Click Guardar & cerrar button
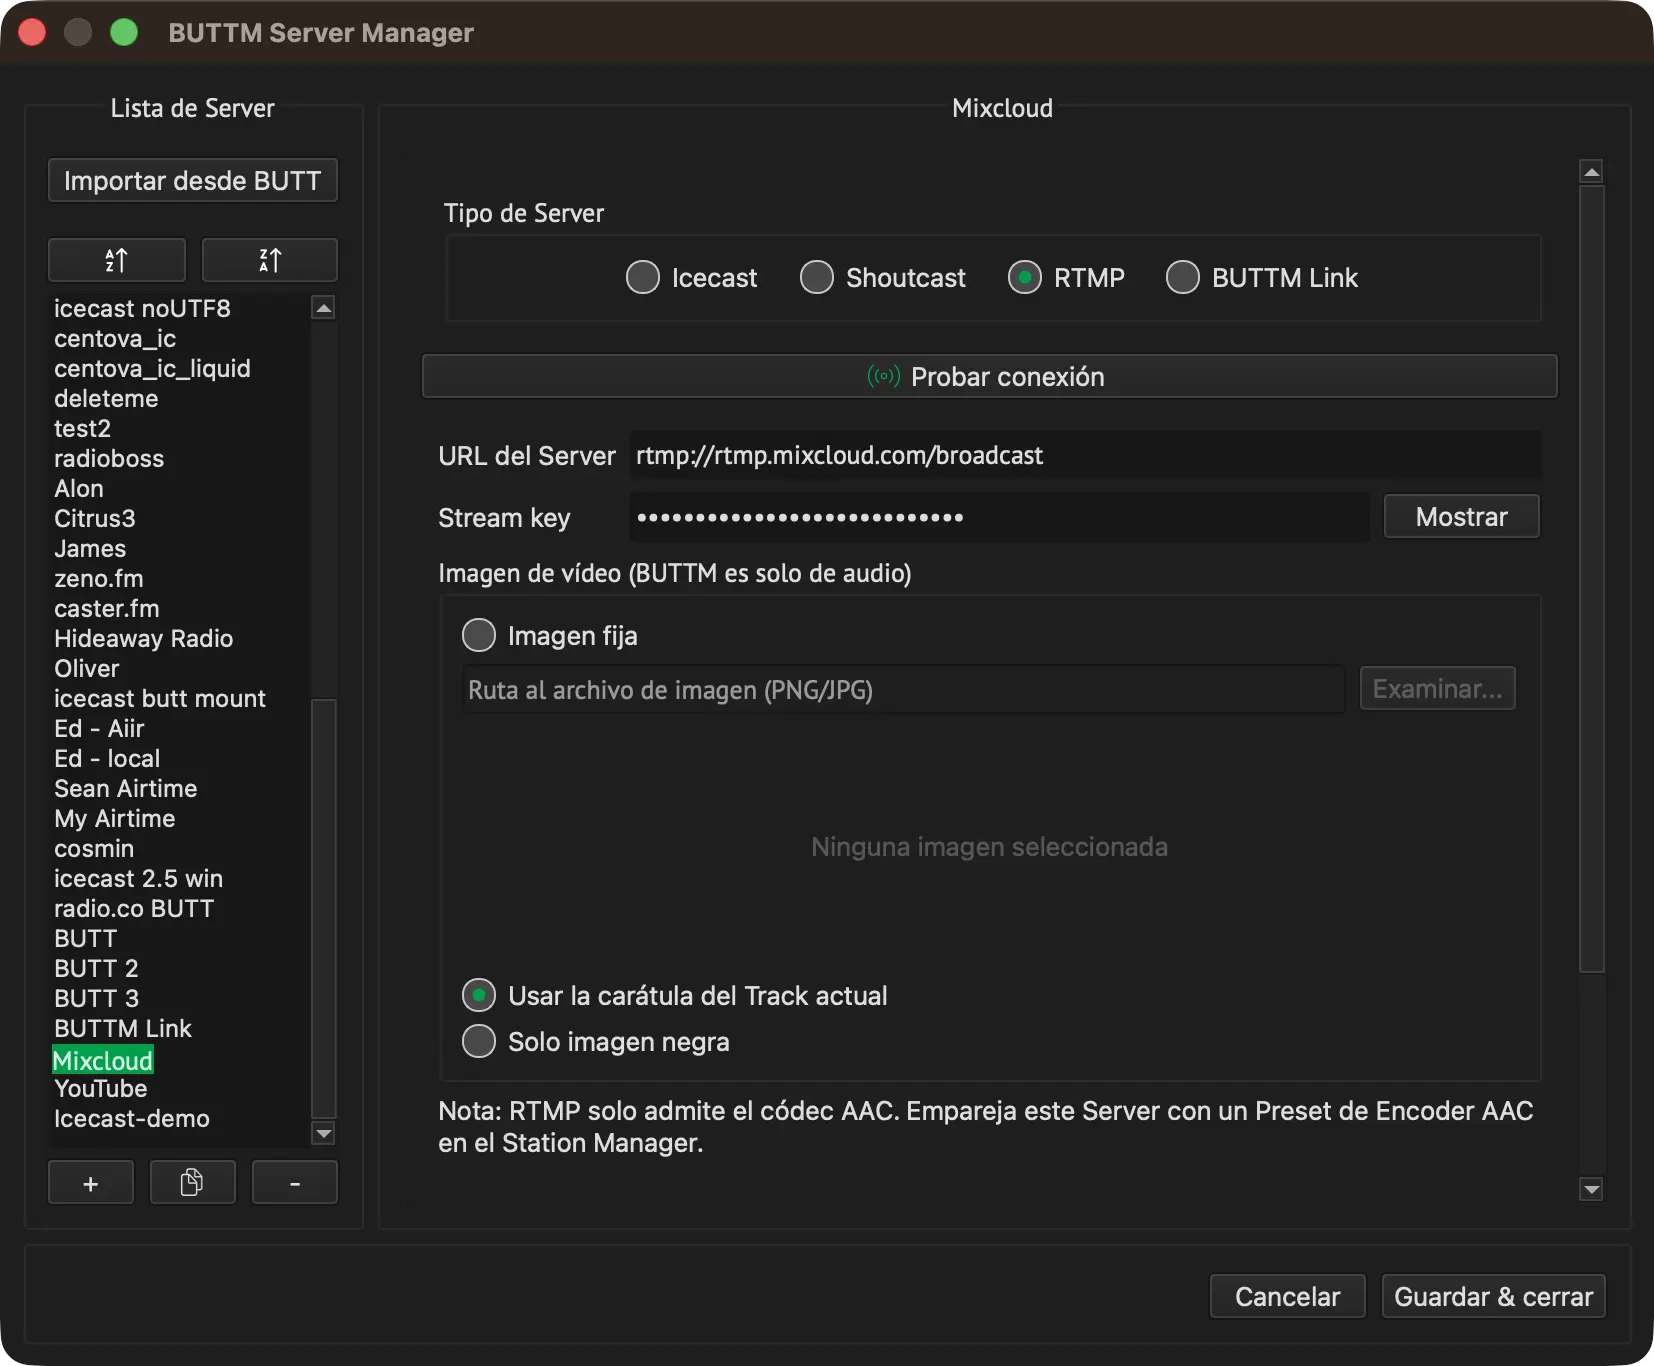The width and height of the screenshot is (1654, 1366). 1493,1296
